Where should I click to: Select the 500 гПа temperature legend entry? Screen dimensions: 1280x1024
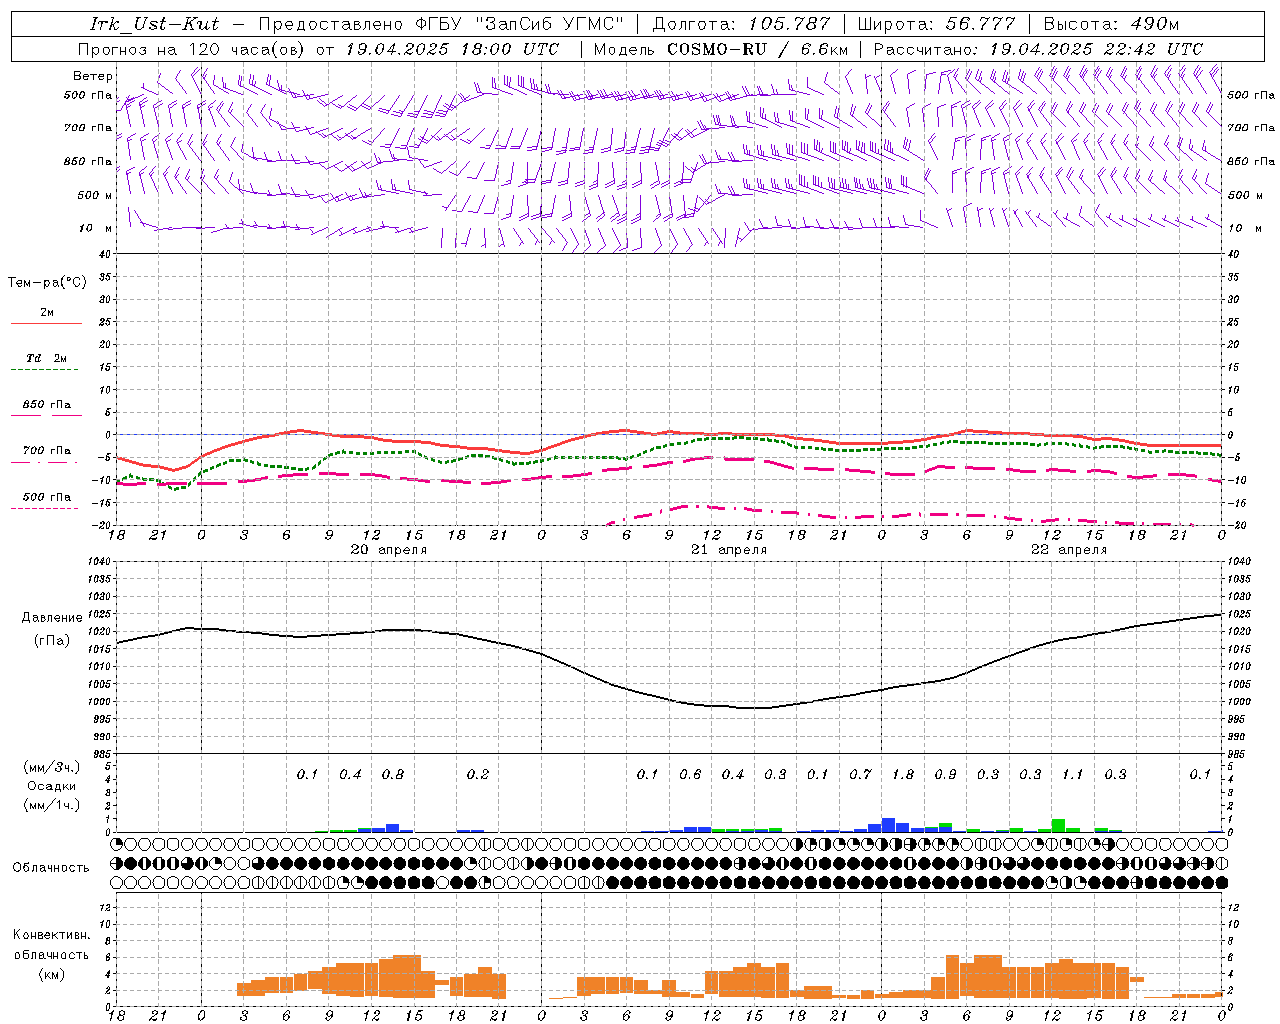point(47,497)
